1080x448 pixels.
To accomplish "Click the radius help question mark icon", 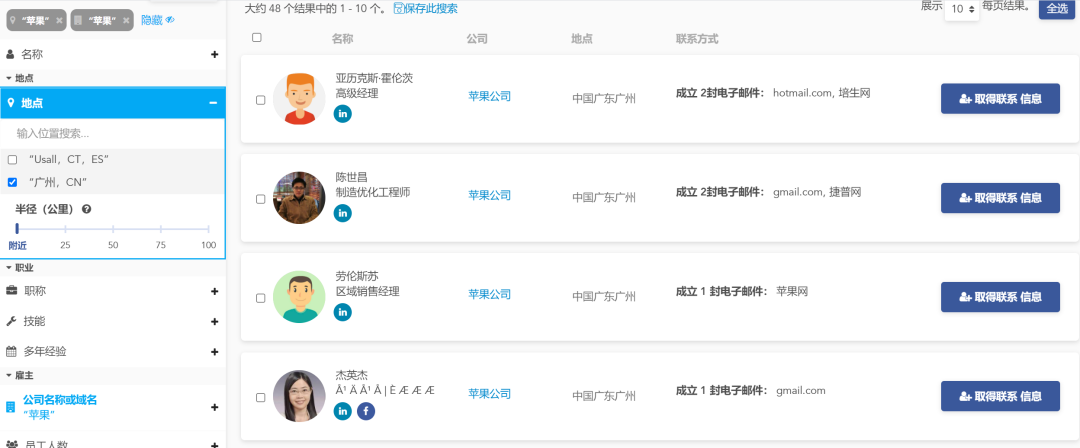I will (87, 209).
